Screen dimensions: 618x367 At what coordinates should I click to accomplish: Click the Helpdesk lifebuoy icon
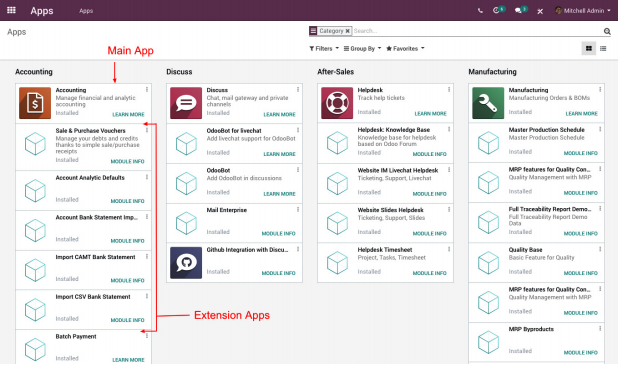[337, 103]
